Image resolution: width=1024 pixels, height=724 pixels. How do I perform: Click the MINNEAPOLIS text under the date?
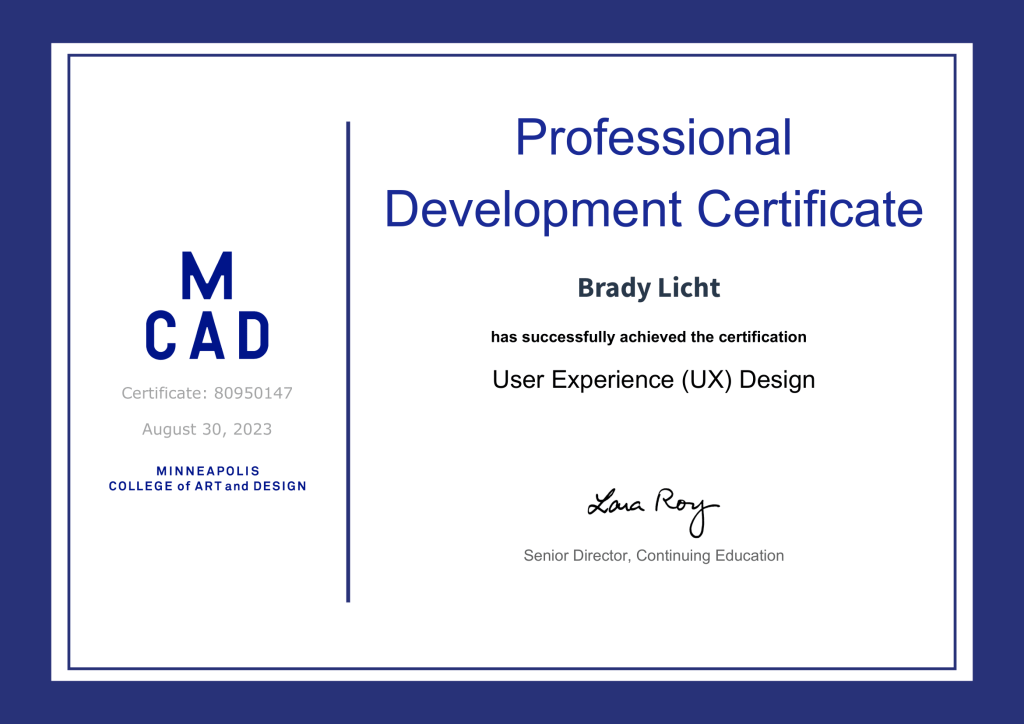[x=208, y=470]
